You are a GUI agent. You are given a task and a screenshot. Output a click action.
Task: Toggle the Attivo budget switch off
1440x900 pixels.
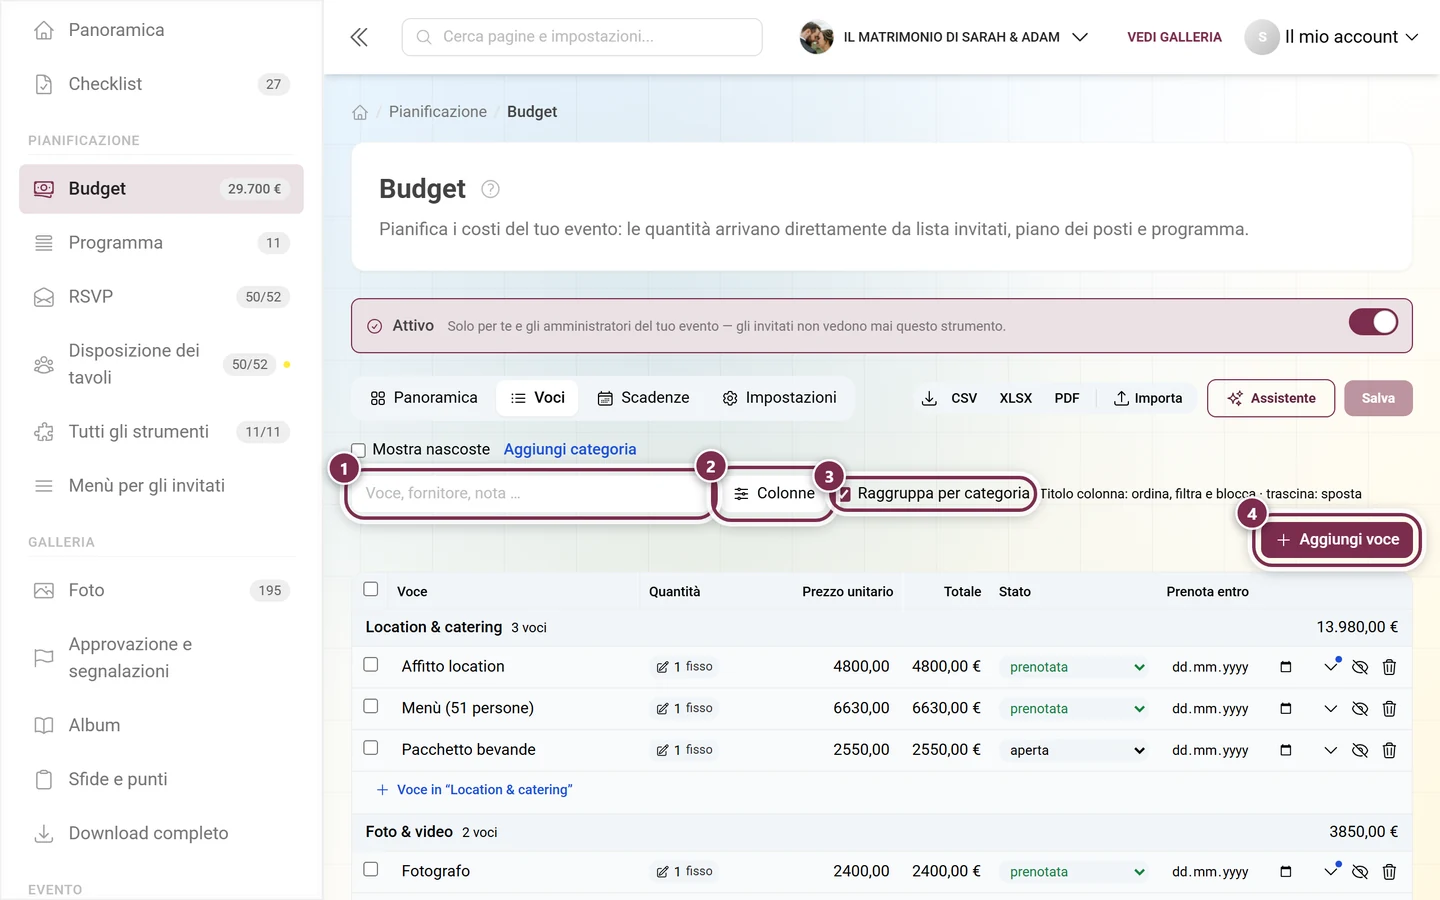coord(1373,322)
